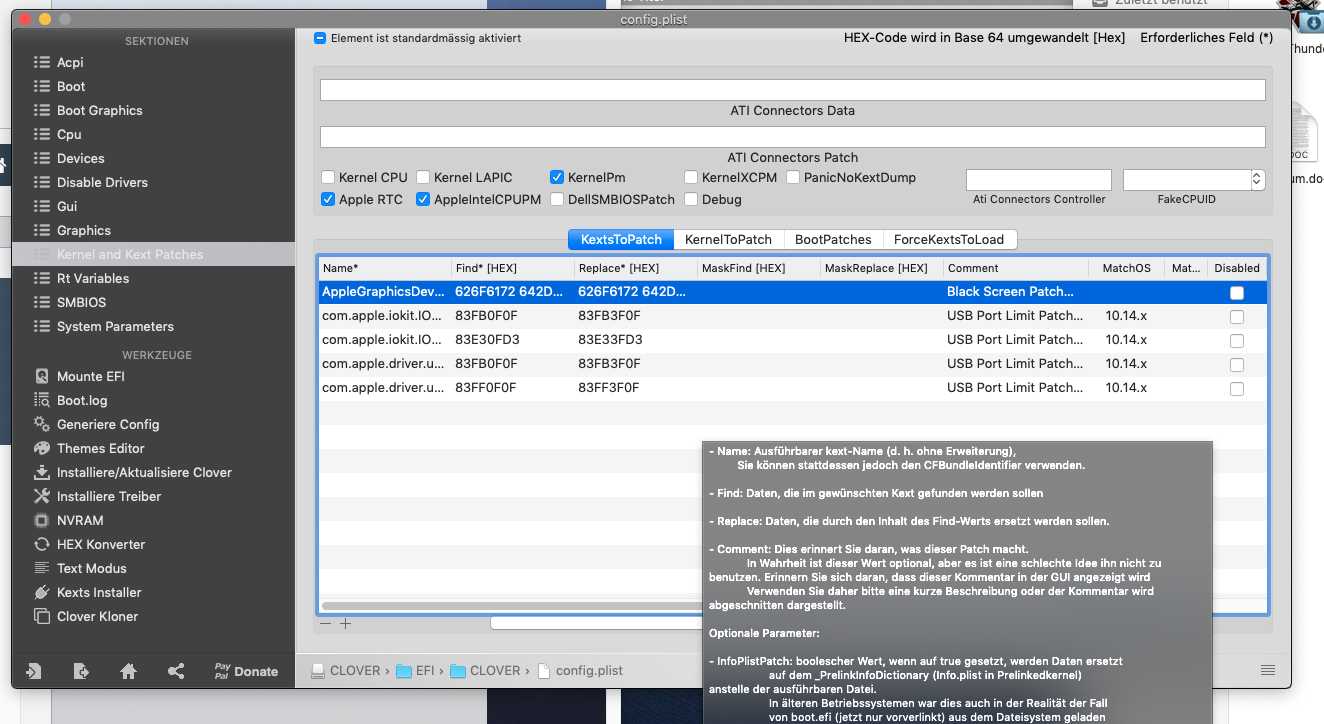Enable the DellSMBIOSPatch checkbox
This screenshot has width=1324, height=724.
(x=557, y=199)
